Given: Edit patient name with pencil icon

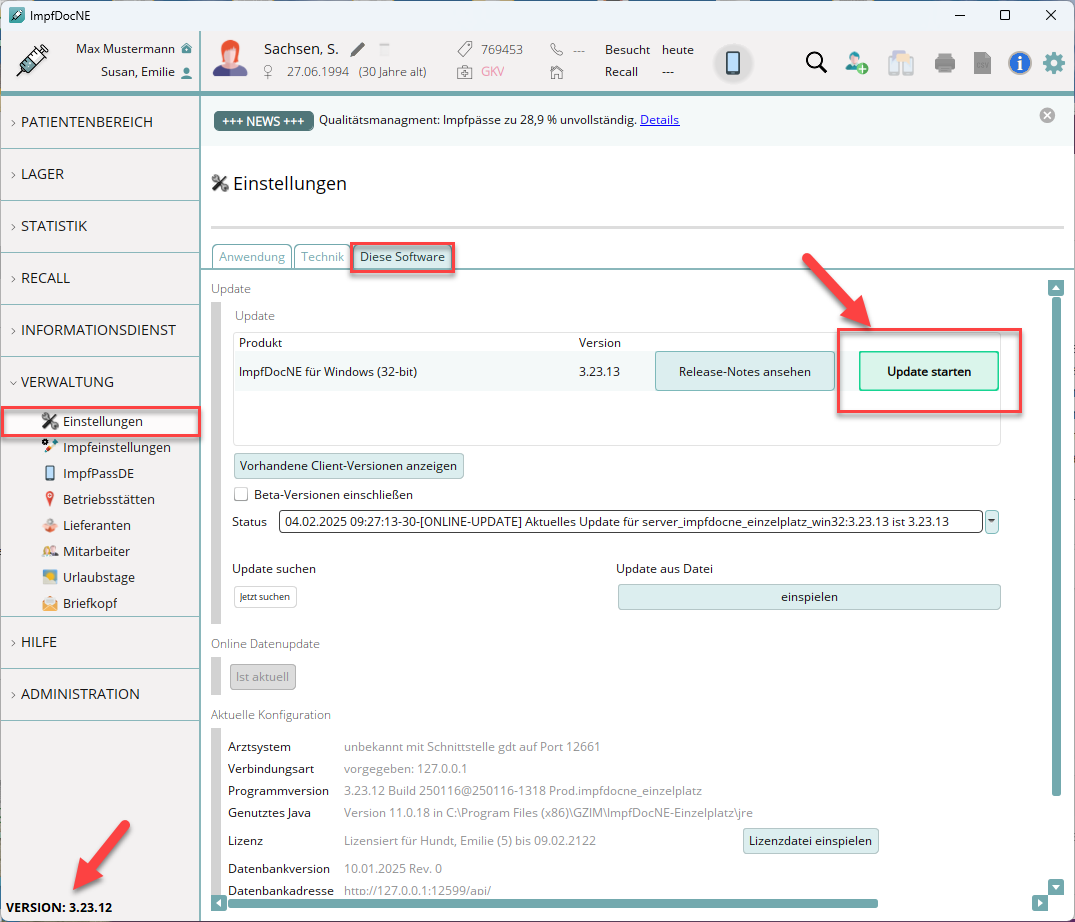Looking at the screenshot, I should tap(357, 49).
